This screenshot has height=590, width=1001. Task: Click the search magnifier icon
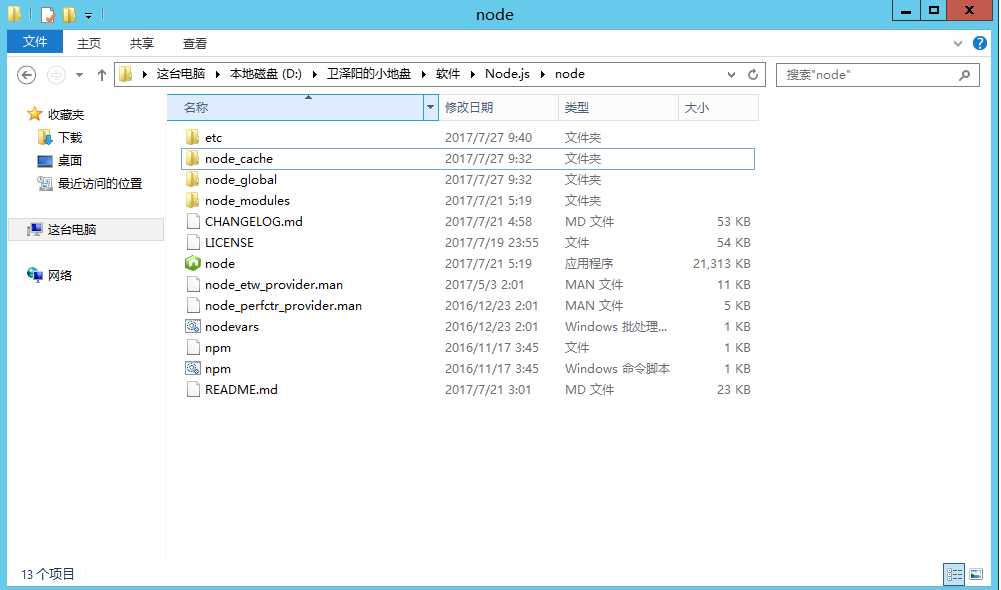pos(965,75)
